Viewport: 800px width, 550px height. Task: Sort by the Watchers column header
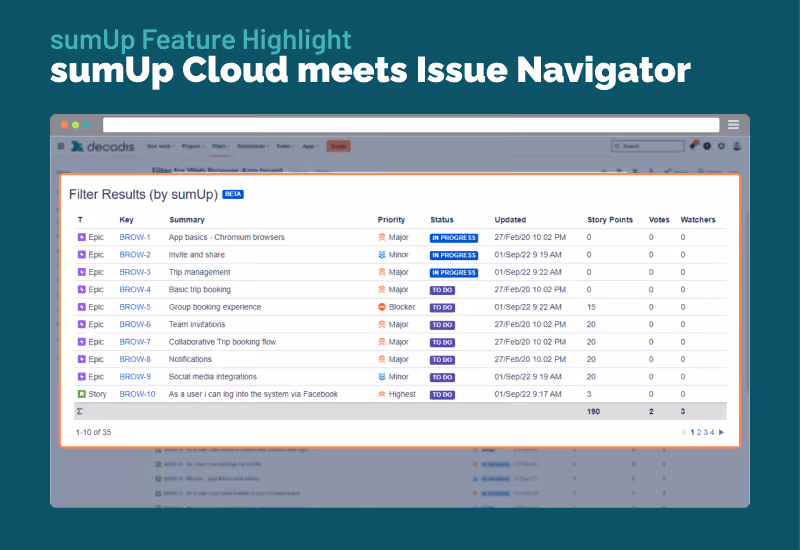(698, 220)
